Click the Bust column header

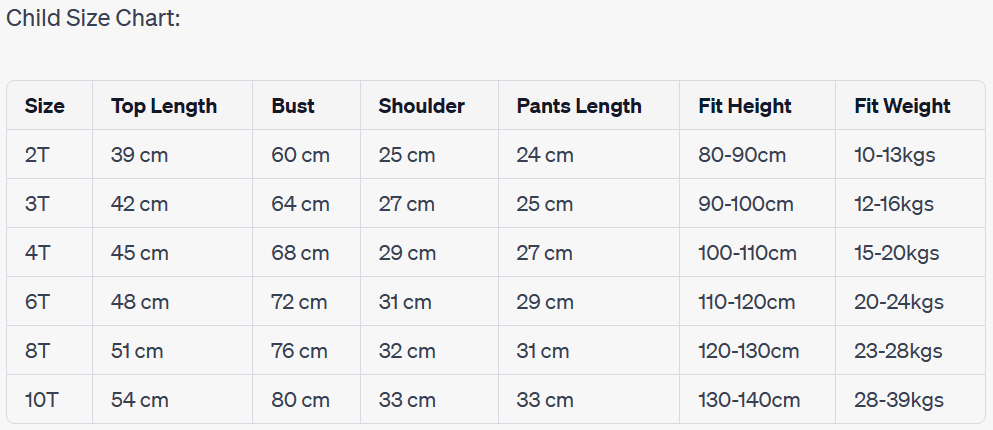[293, 106]
